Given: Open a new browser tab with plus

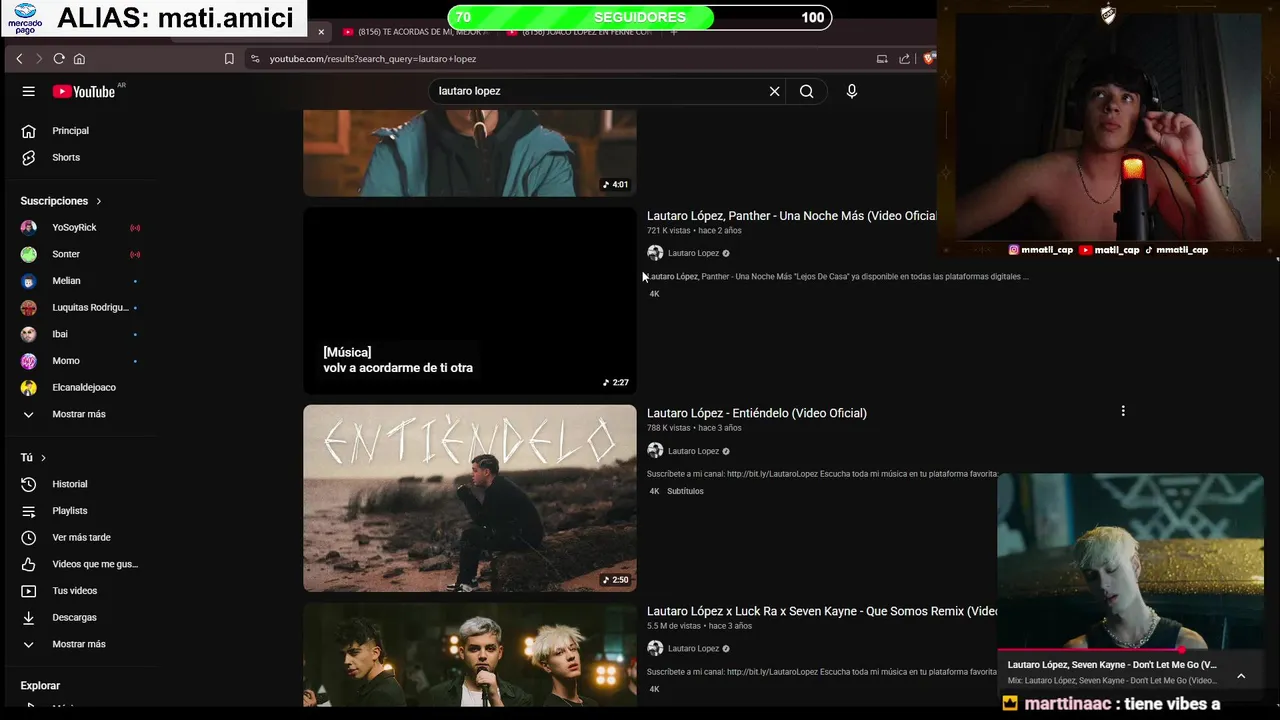Looking at the screenshot, I should [x=674, y=32].
